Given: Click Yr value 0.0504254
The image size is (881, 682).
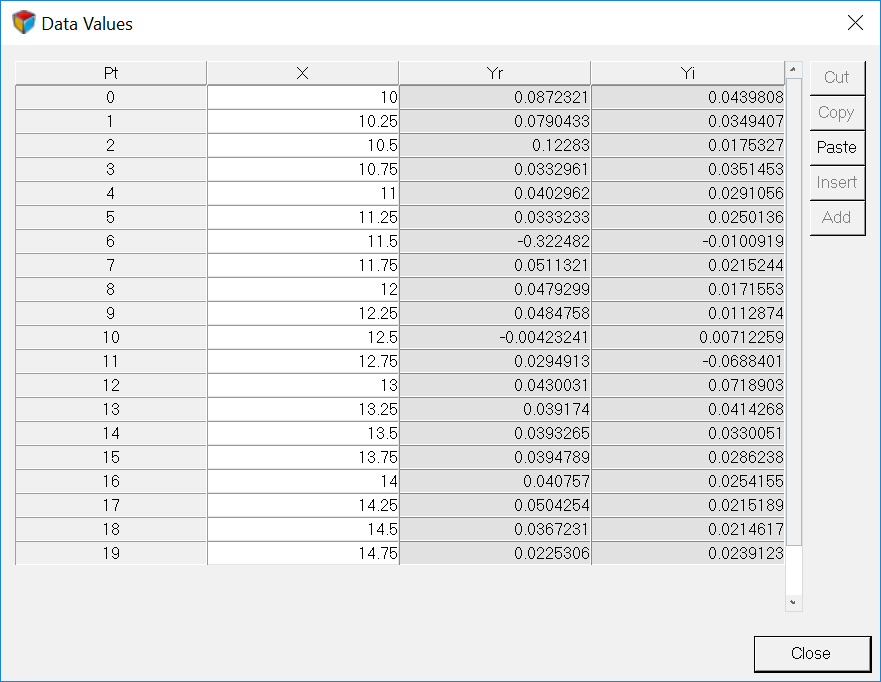Looking at the screenshot, I should tap(495, 505).
